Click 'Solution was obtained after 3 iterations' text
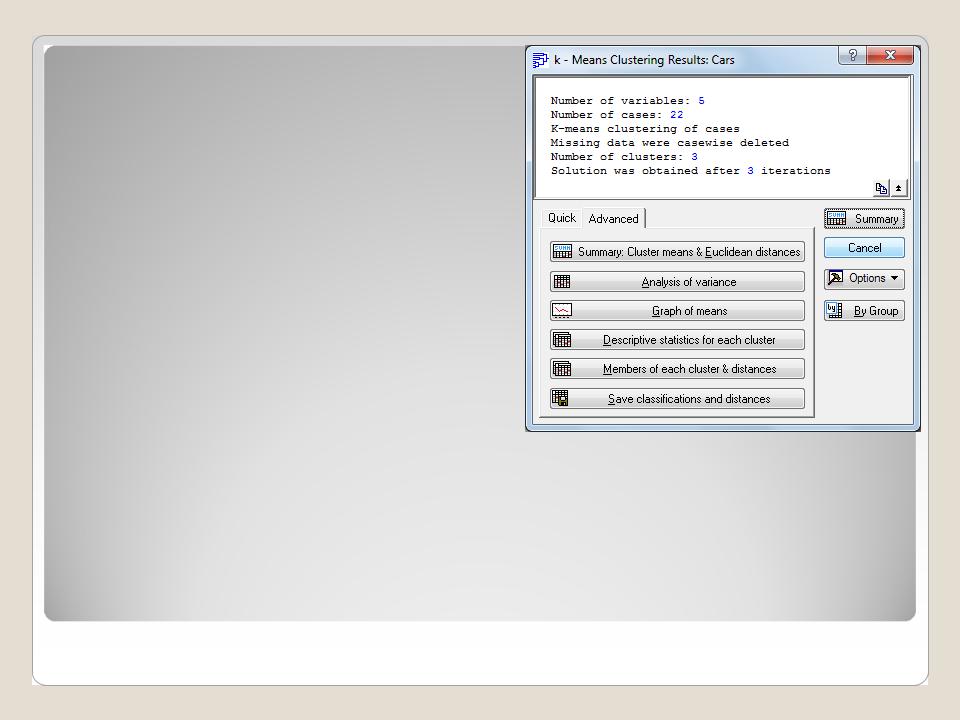960x720 pixels. (691, 171)
